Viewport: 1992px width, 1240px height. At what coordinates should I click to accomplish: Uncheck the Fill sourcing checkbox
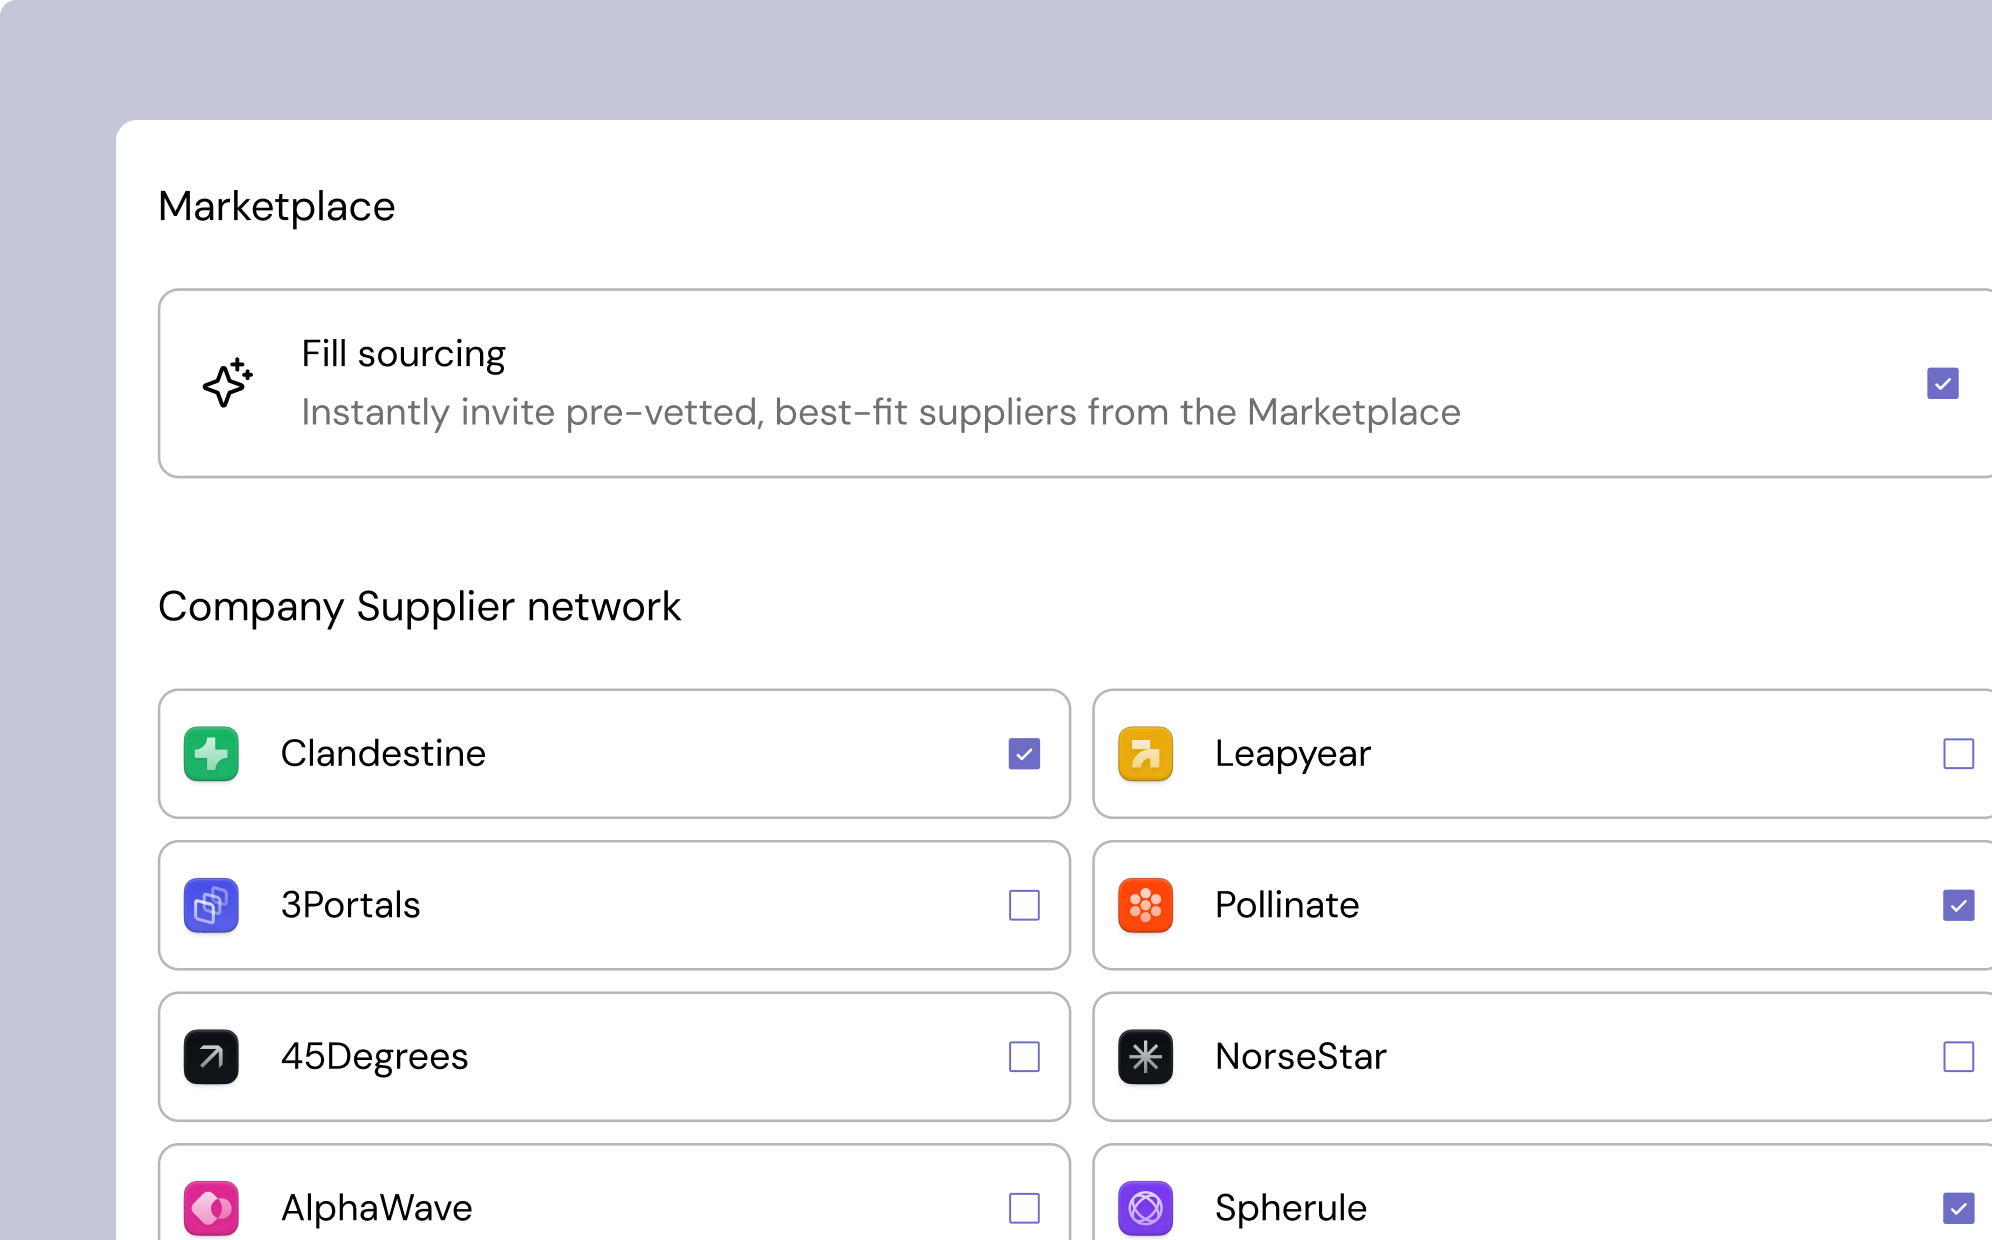click(x=1942, y=383)
